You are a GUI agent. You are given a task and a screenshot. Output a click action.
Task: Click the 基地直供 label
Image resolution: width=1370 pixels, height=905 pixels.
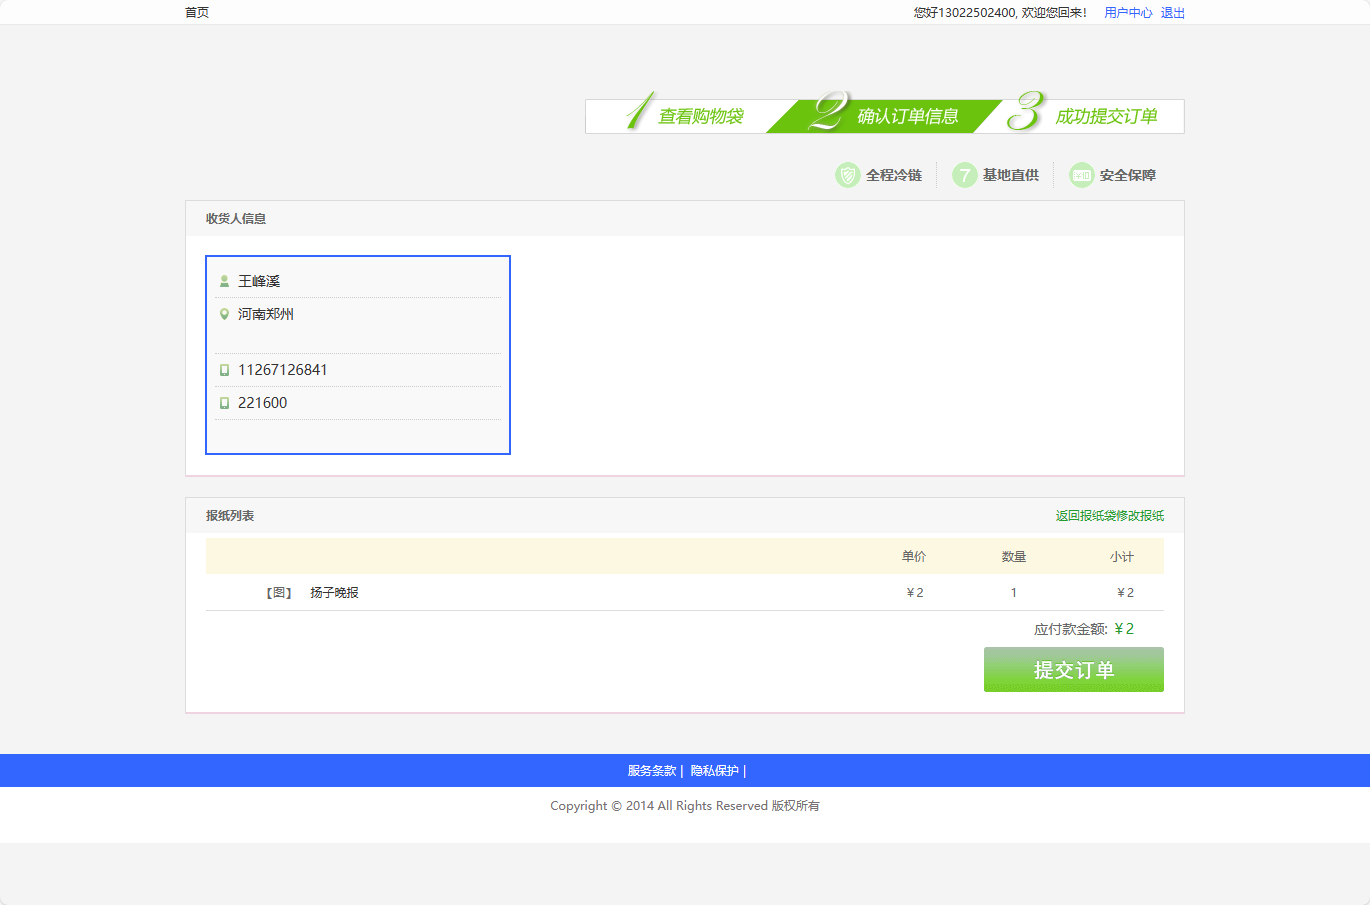[x=1011, y=175]
